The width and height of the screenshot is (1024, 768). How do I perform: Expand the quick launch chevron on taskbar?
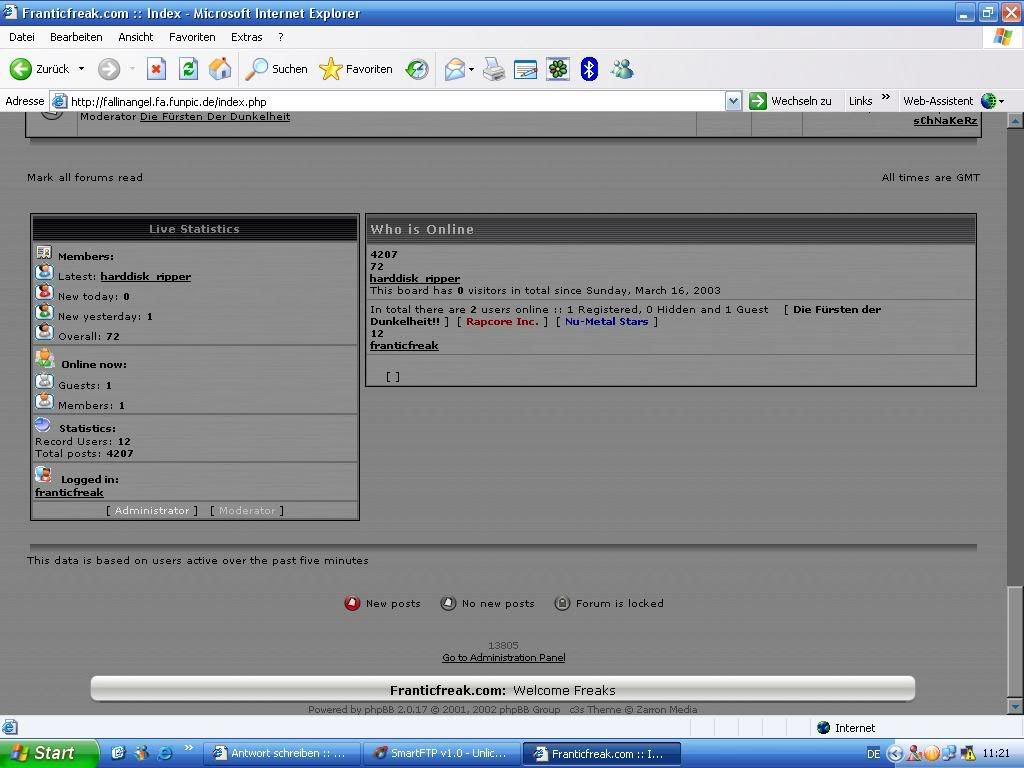click(x=189, y=747)
